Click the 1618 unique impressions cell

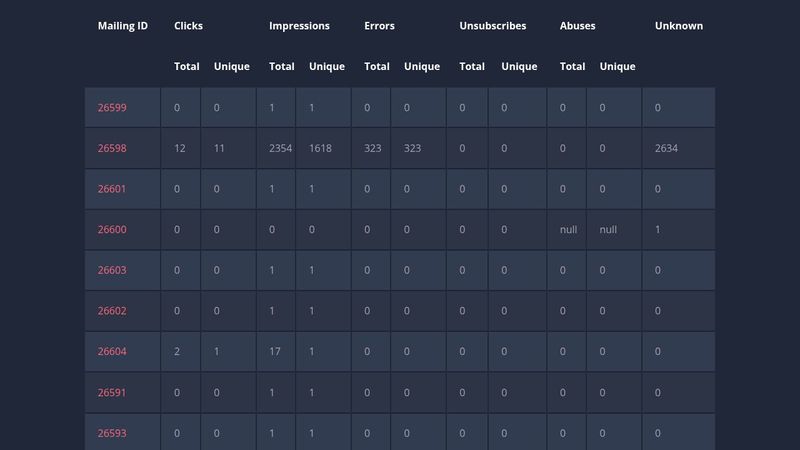322,148
